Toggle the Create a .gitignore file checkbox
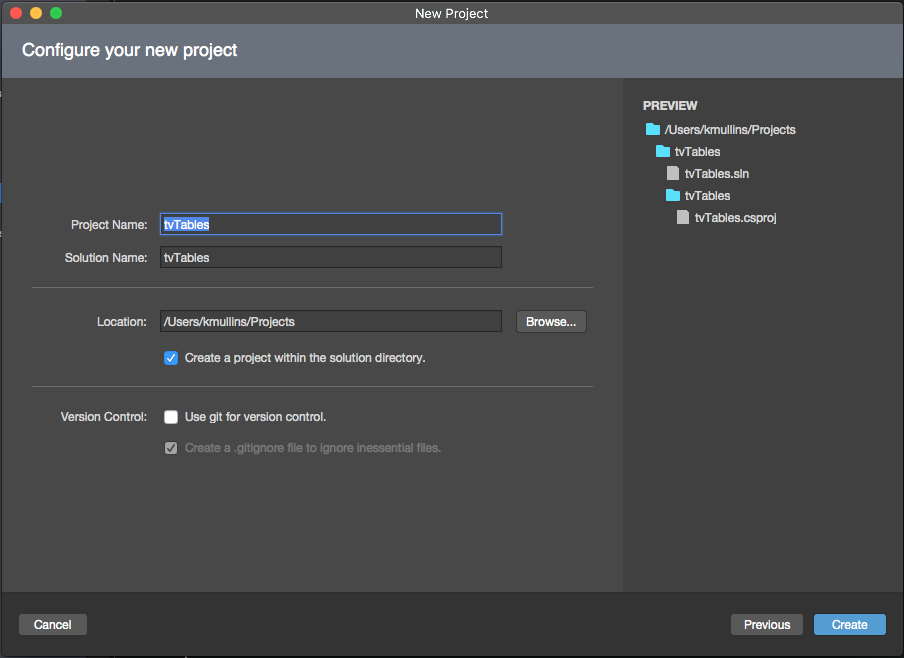The image size is (904, 658). coord(171,448)
